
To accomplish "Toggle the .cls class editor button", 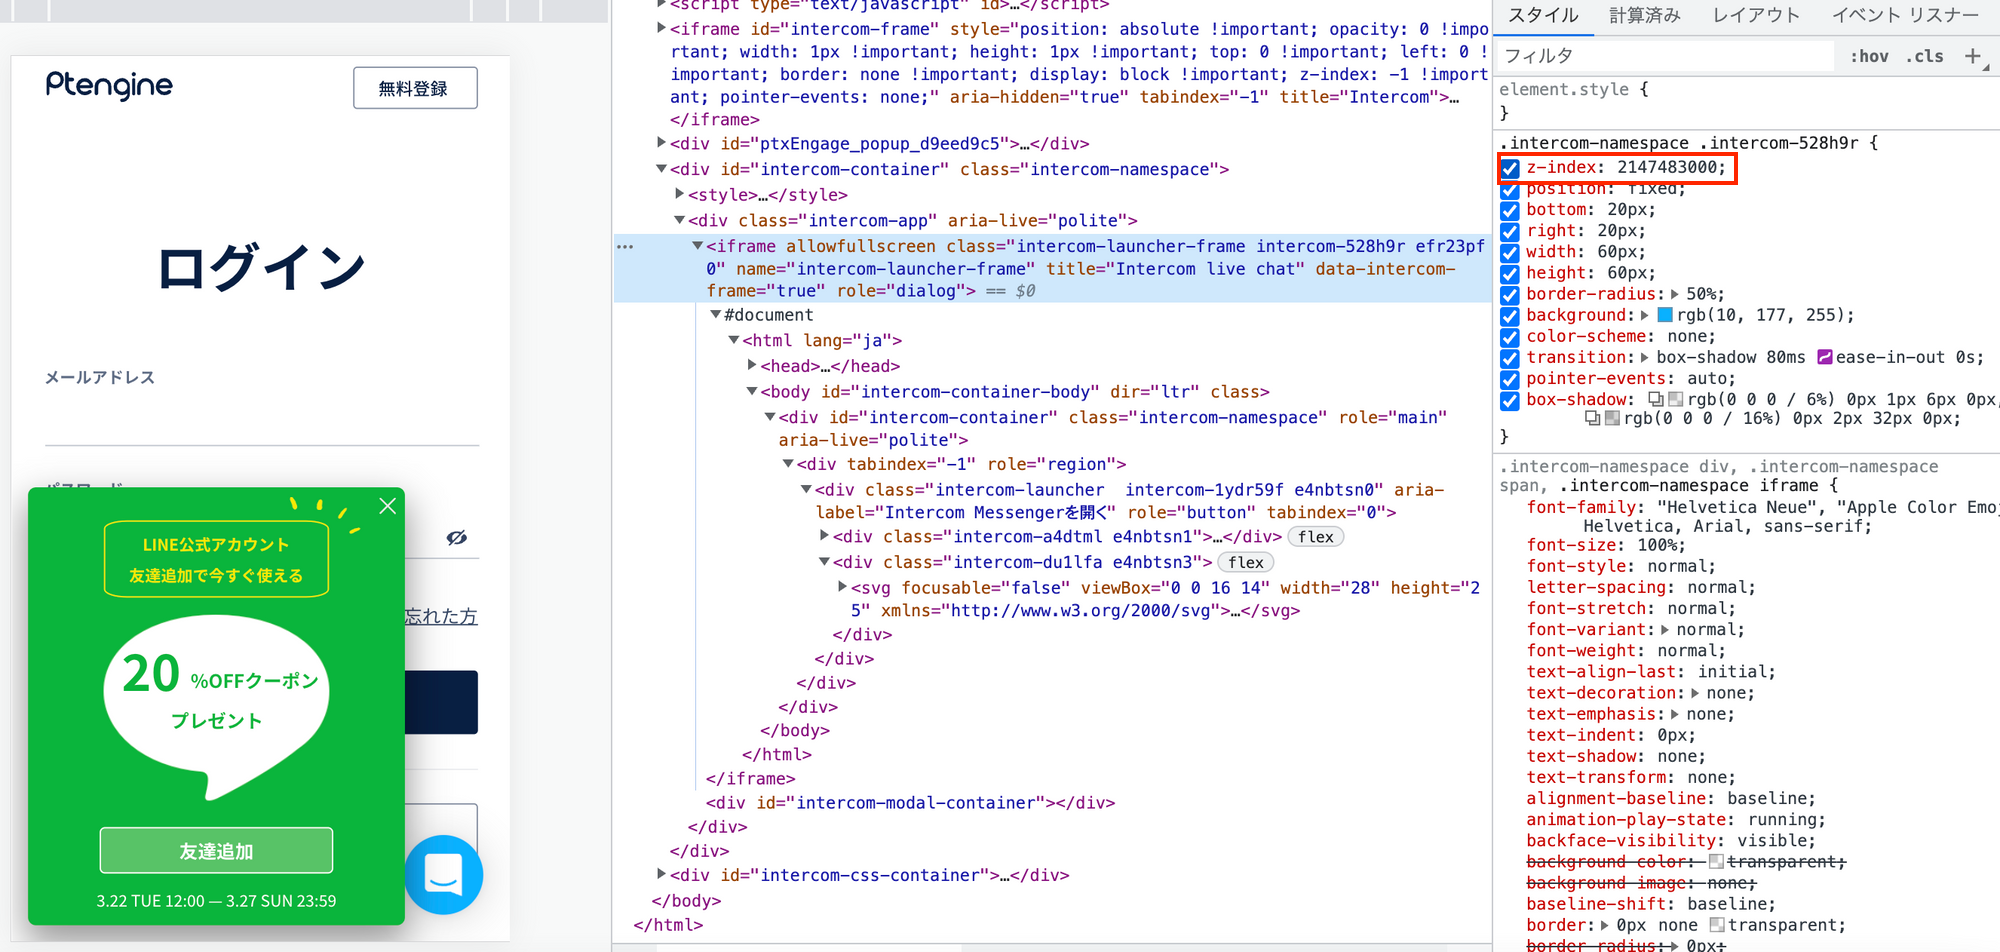I will point(1924,56).
